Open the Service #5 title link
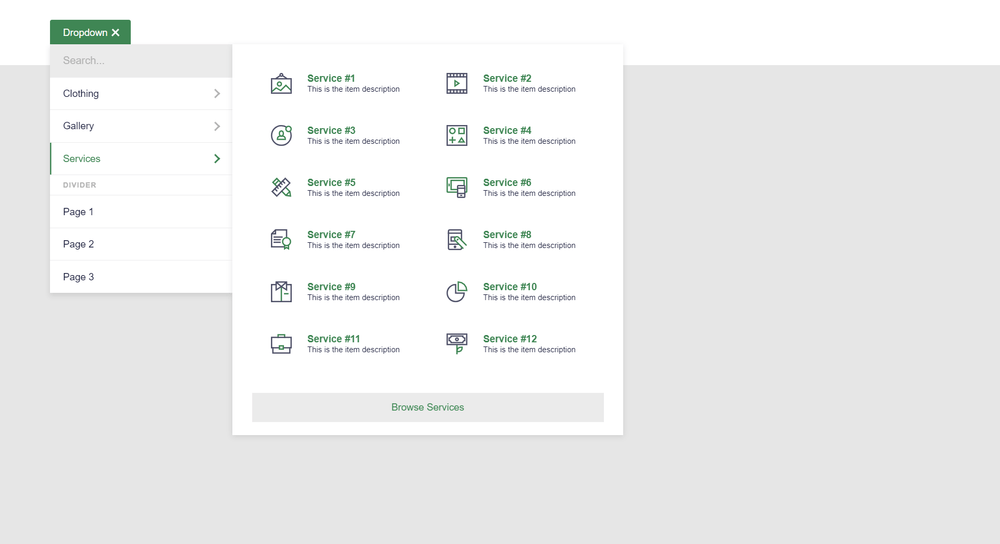Viewport: 1000px width, 544px height. point(331,182)
